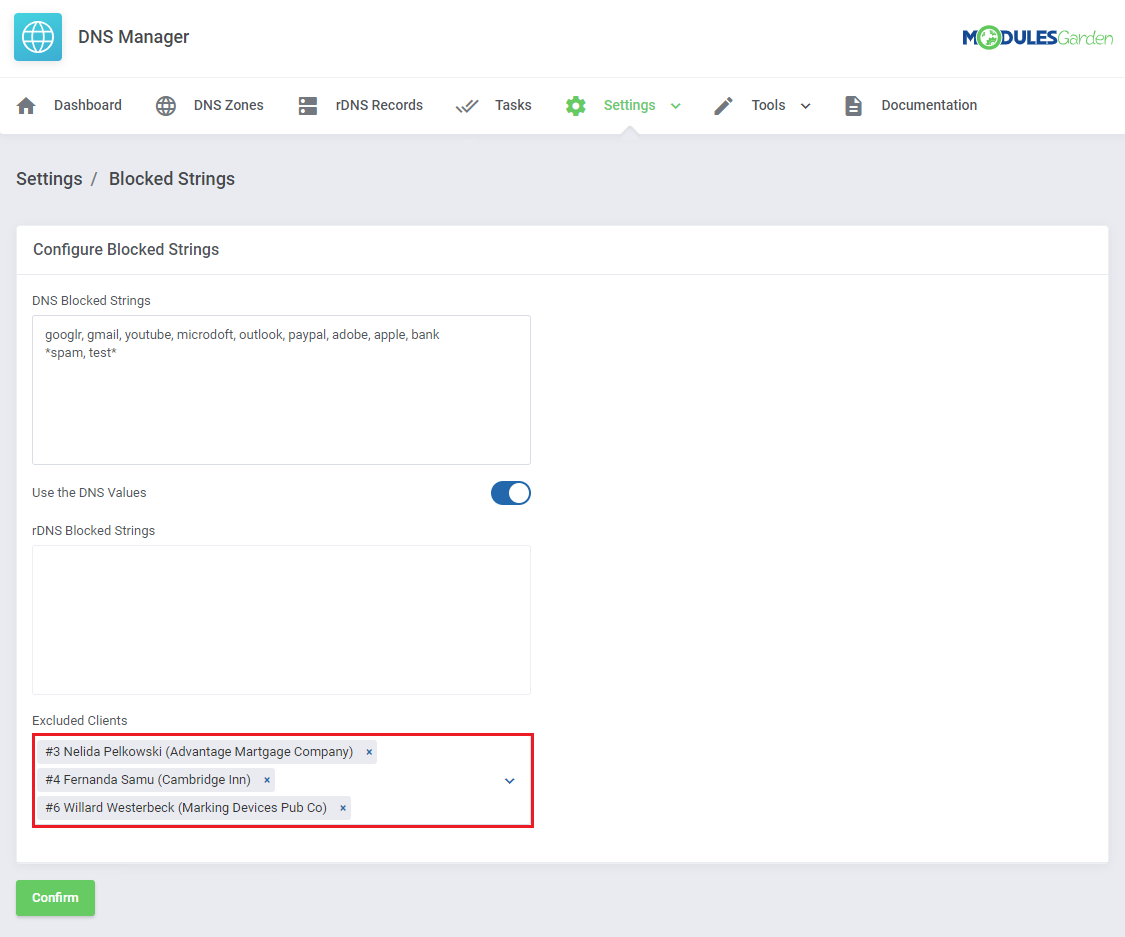
Task: Click the Tasks double-check icon
Action: (467, 106)
